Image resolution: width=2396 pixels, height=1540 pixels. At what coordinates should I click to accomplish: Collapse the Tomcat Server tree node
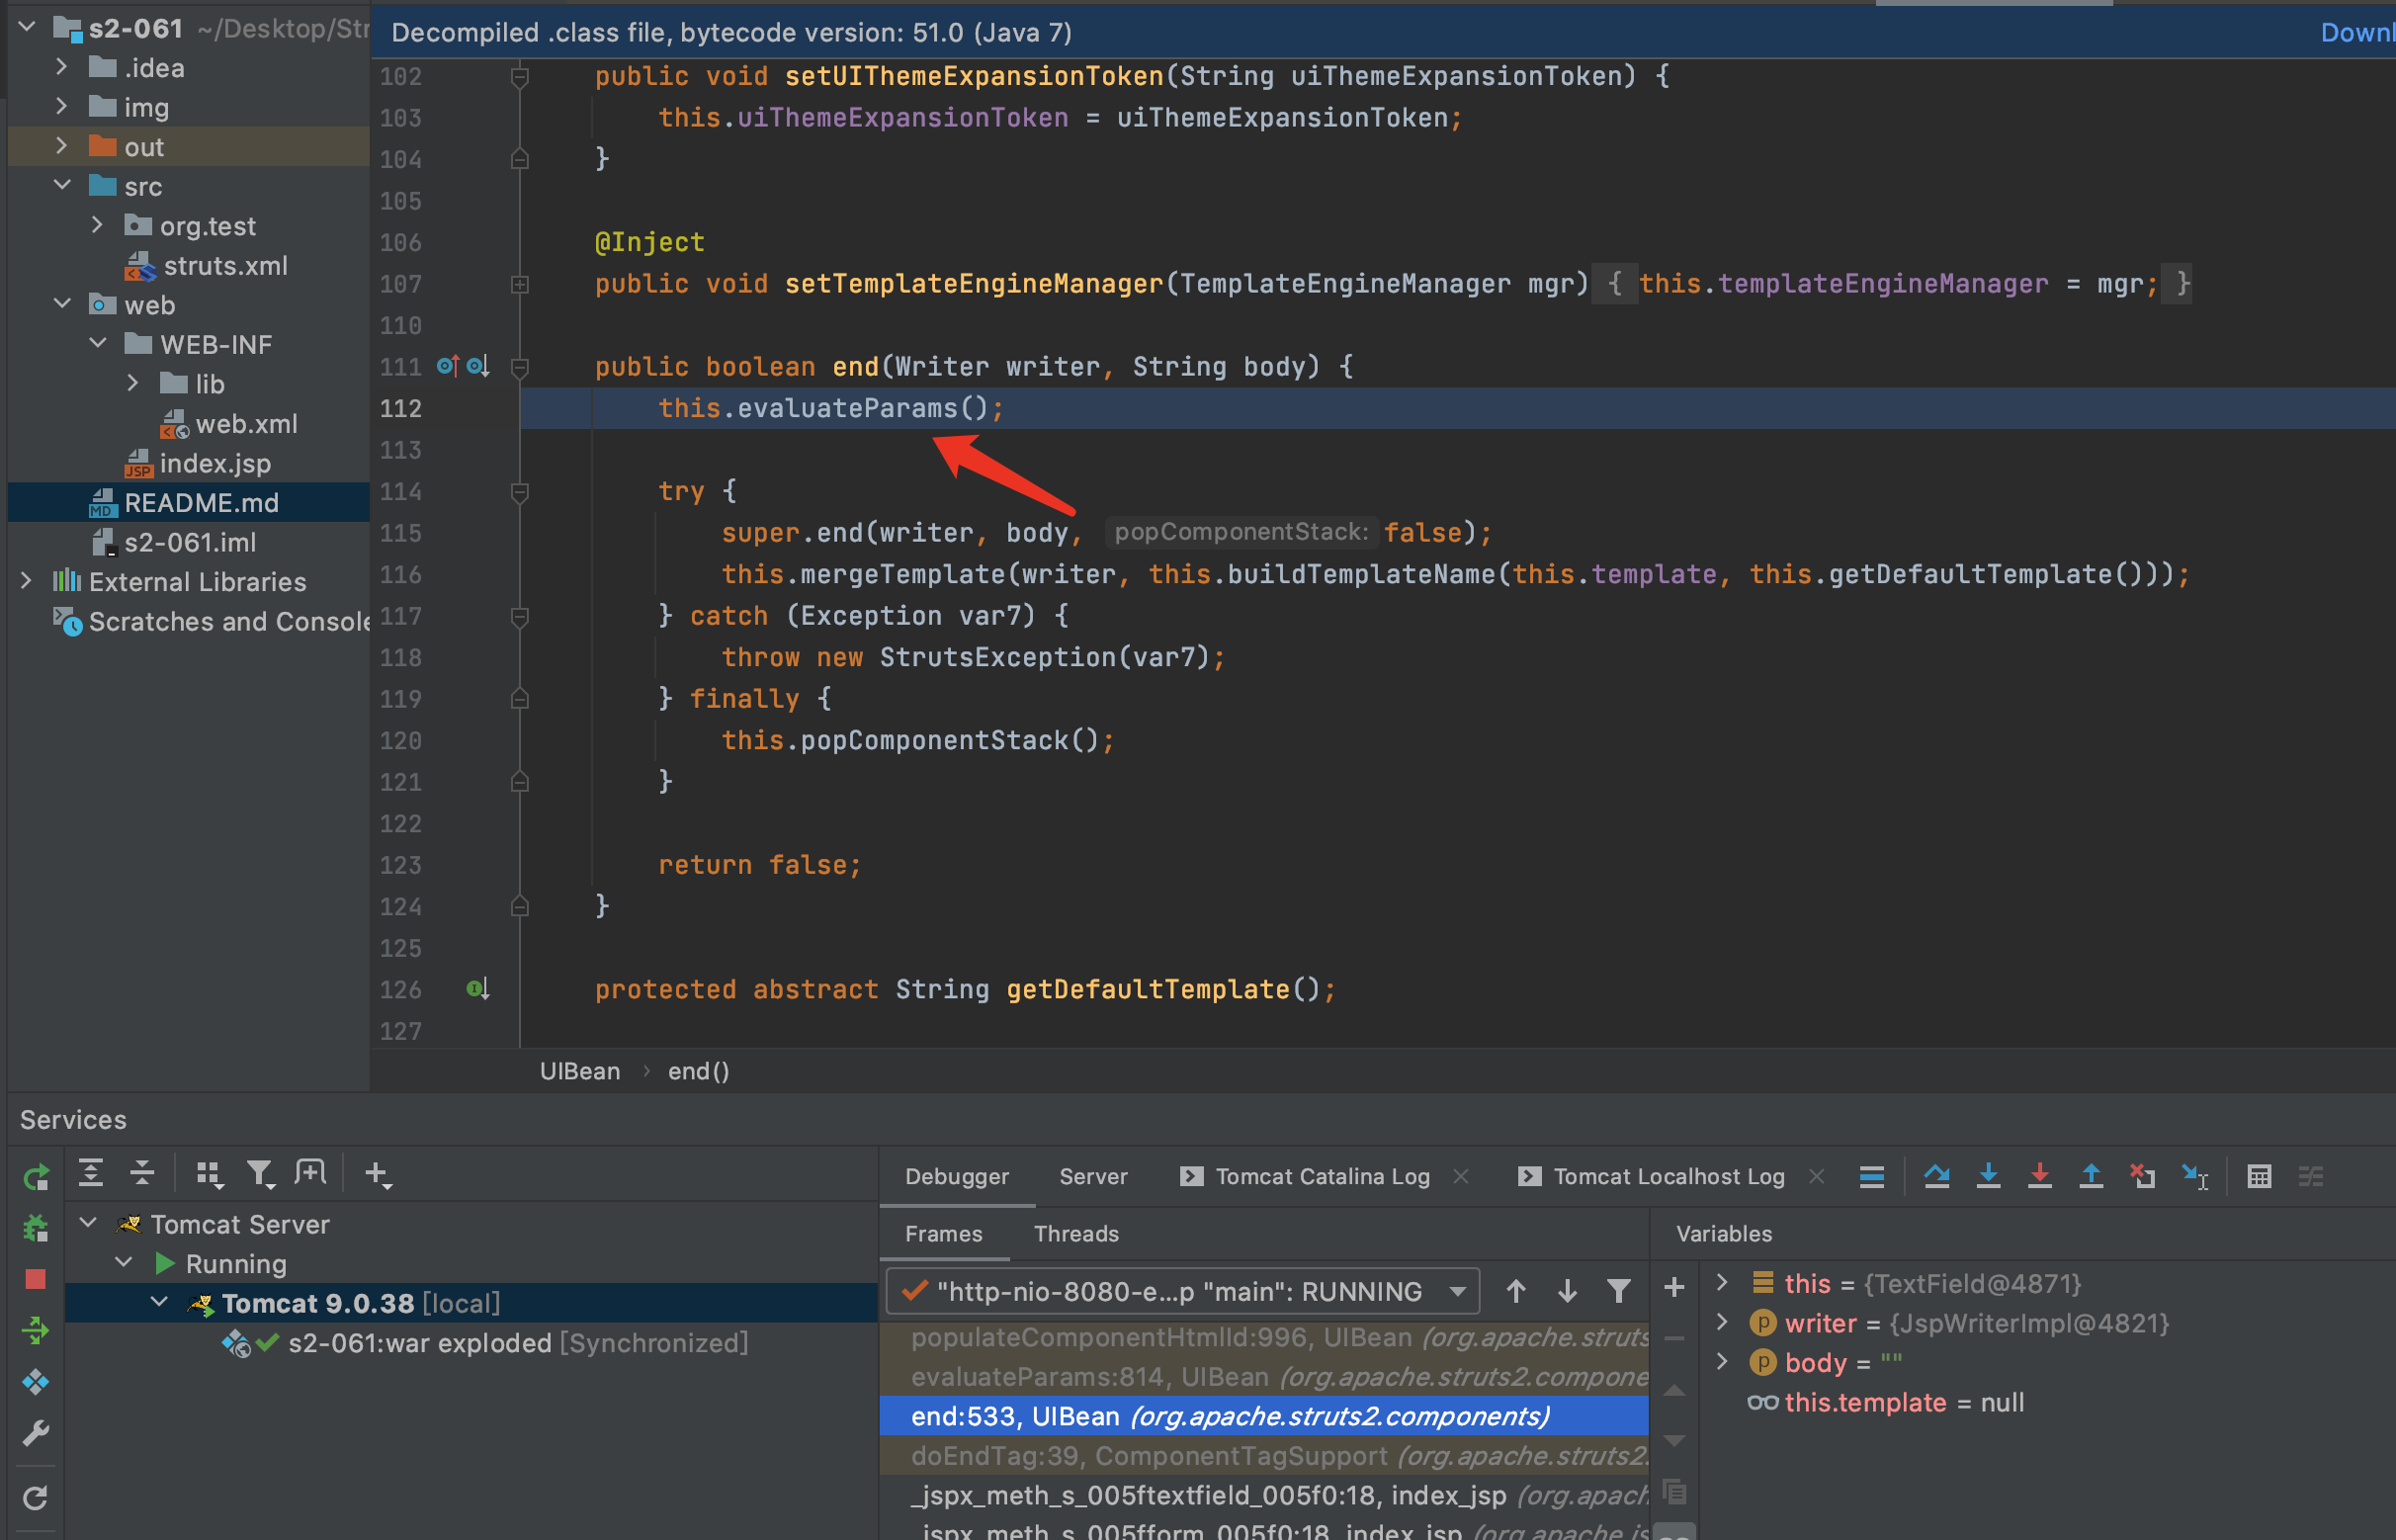click(89, 1223)
